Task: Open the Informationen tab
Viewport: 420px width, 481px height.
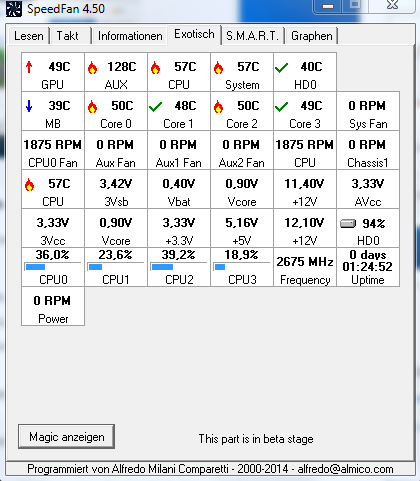Action: (x=130, y=36)
